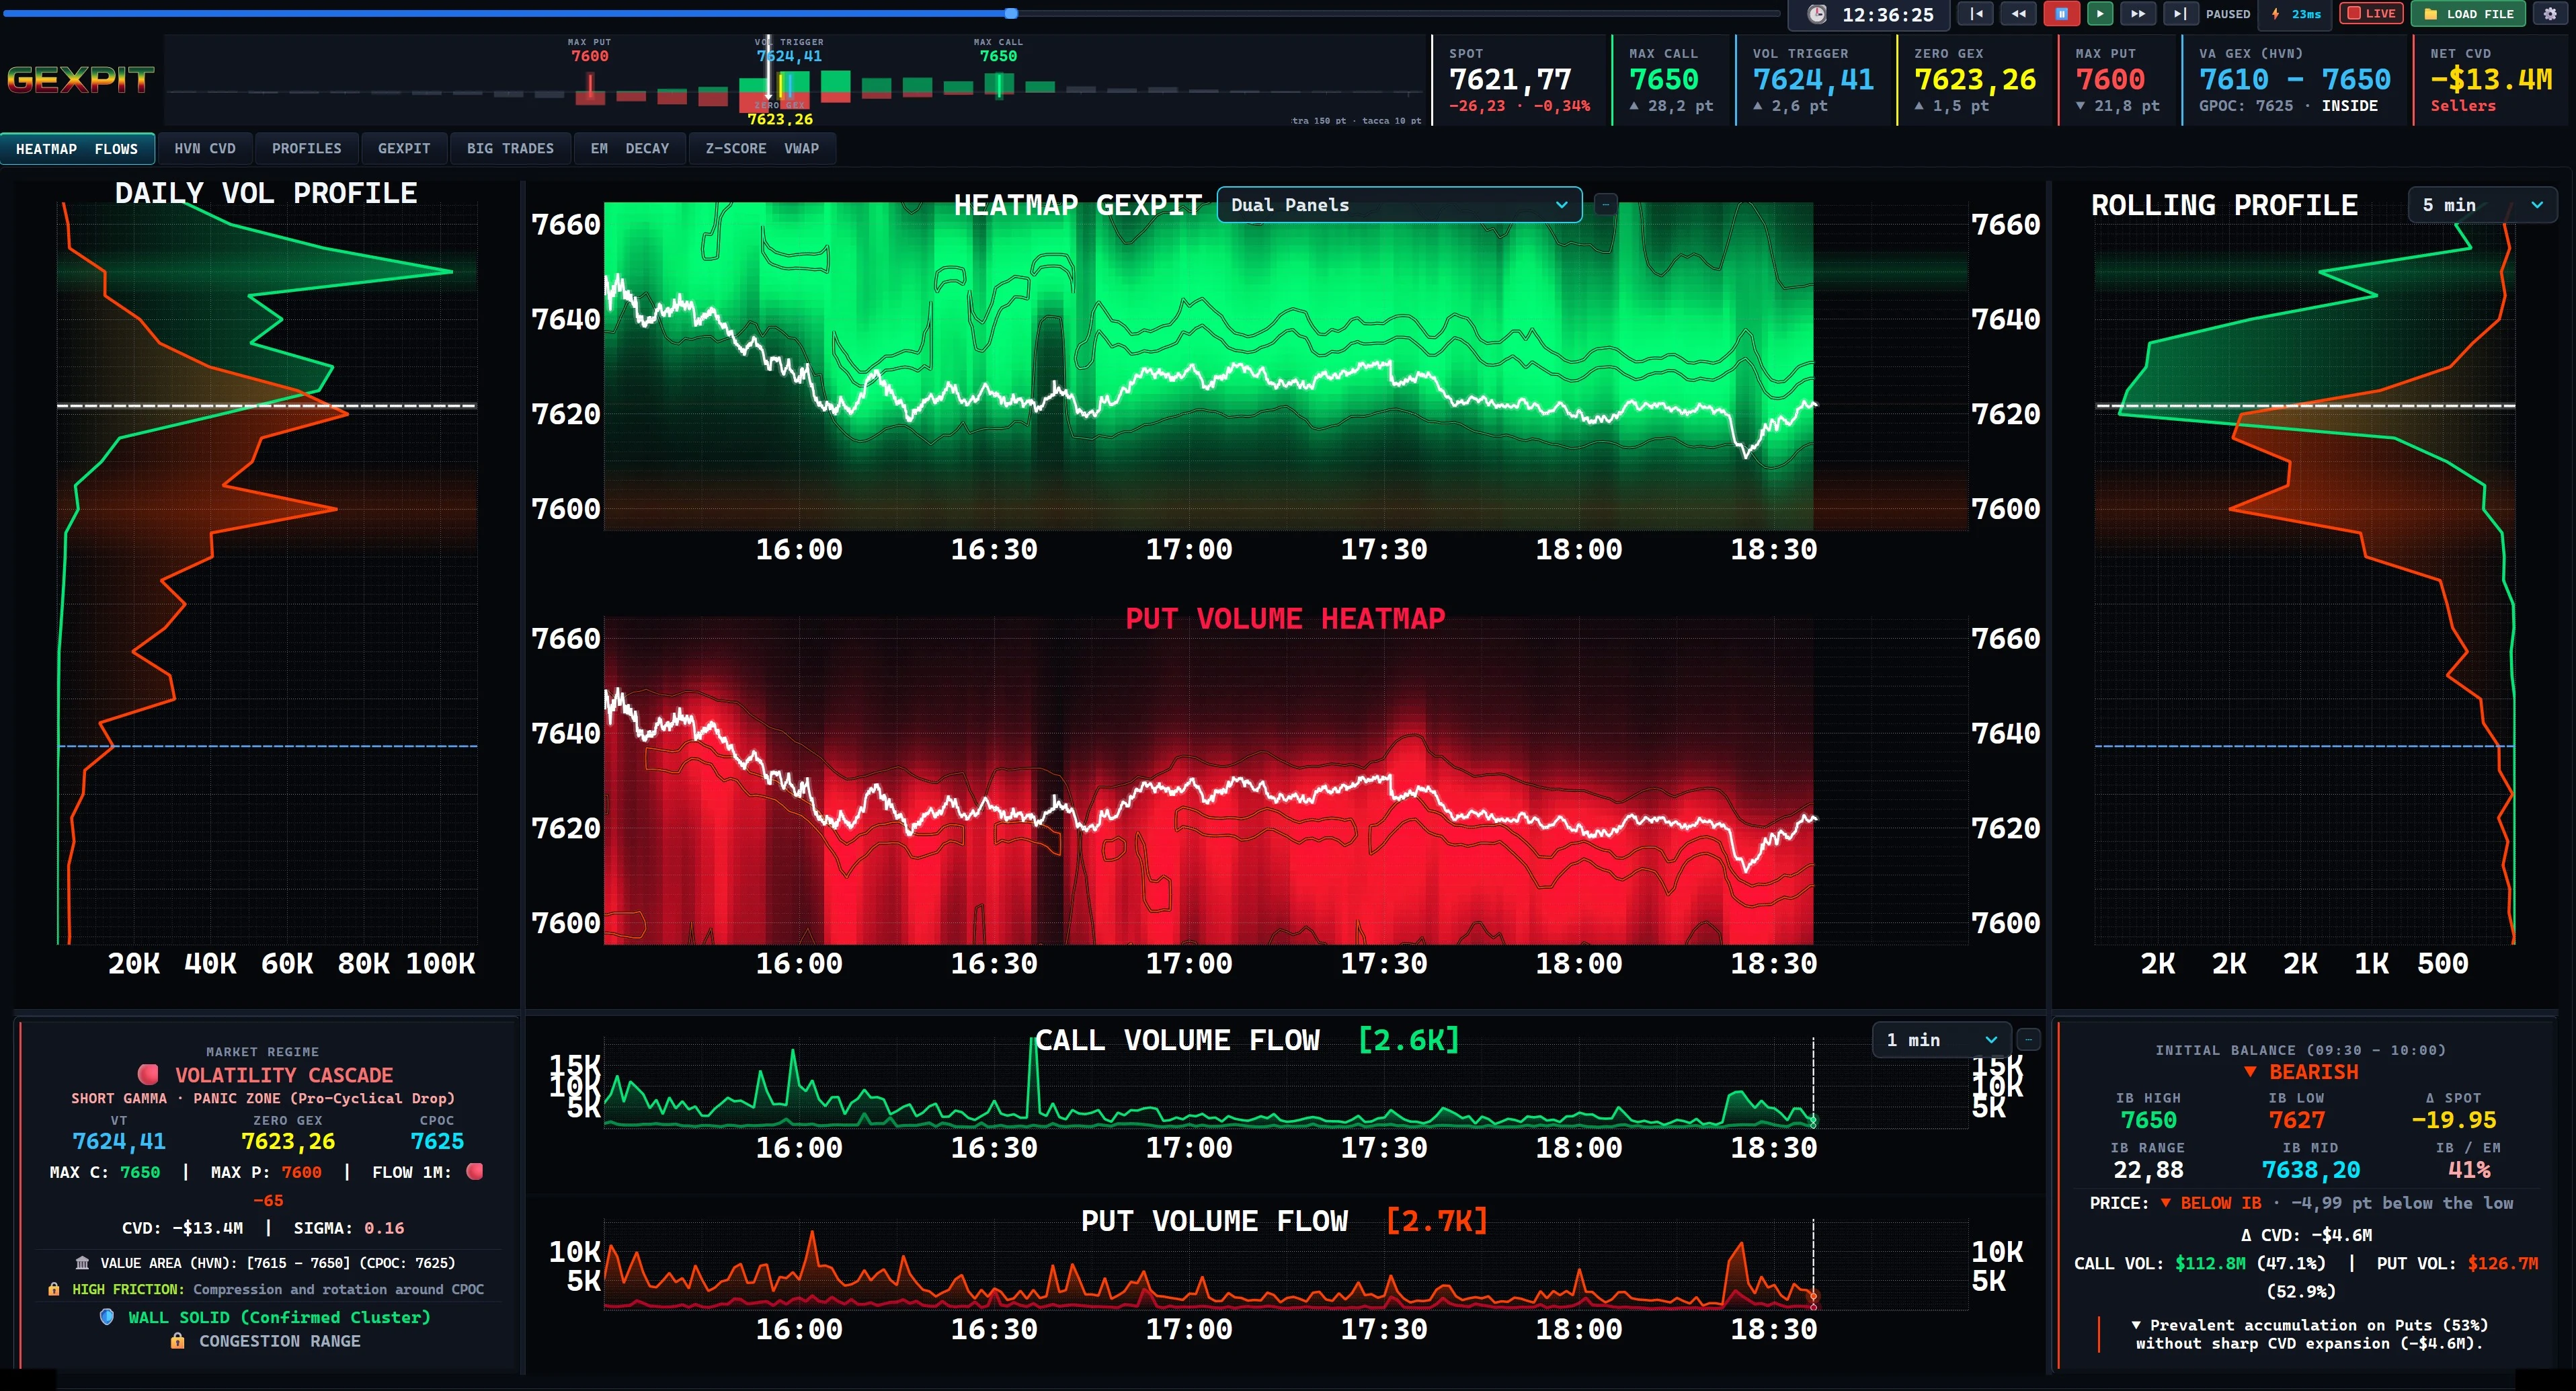The image size is (2576, 1391).
Task: Skip to the end of playback
Action: point(2180,14)
